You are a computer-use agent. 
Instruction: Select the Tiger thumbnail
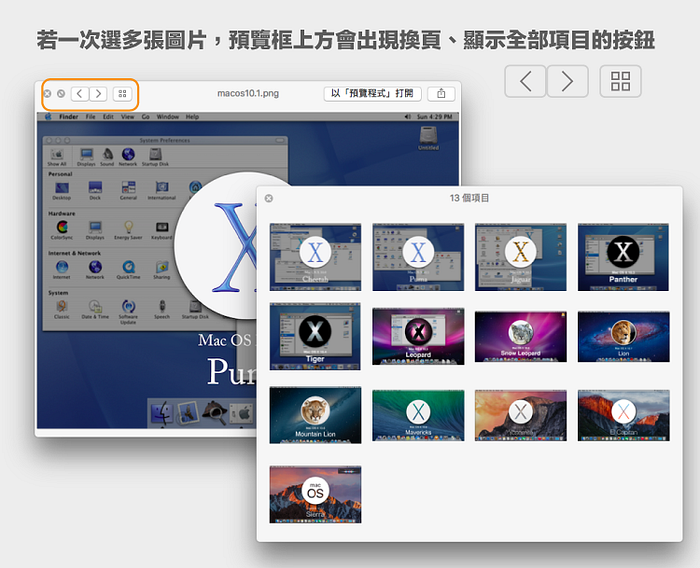tap(315, 336)
